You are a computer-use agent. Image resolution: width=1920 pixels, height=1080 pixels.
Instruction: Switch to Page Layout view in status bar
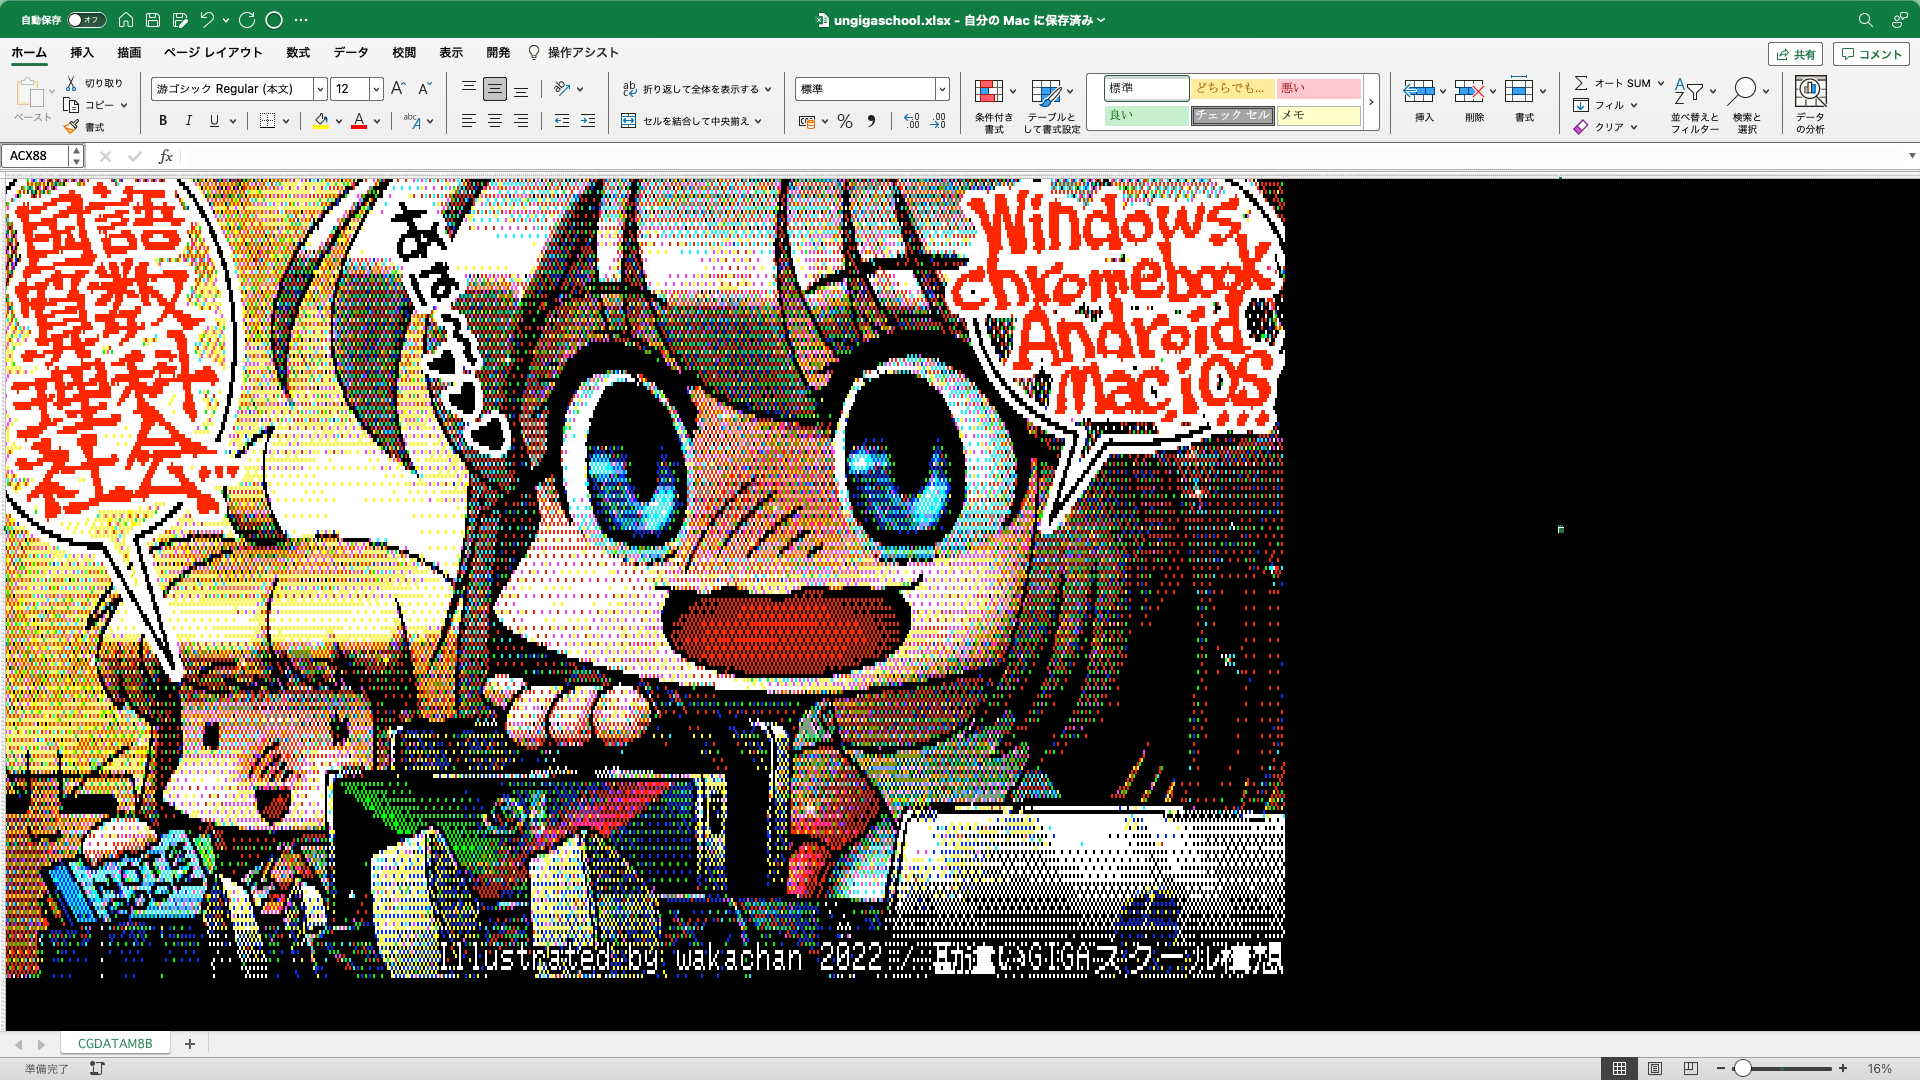click(1655, 1069)
